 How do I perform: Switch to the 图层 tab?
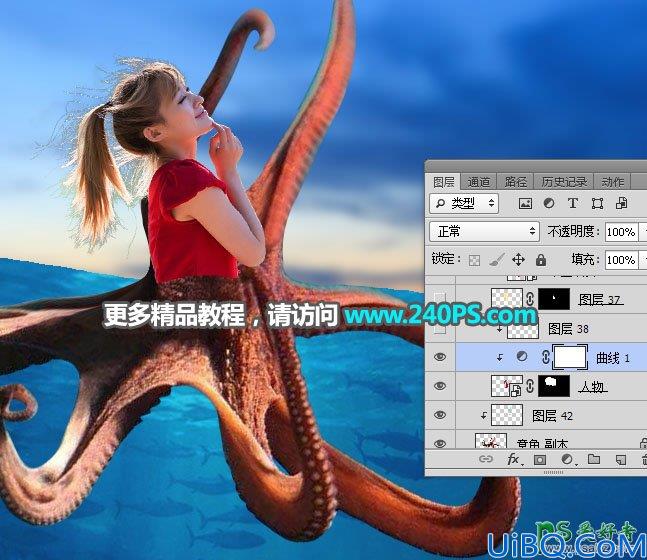coord(444,182)
